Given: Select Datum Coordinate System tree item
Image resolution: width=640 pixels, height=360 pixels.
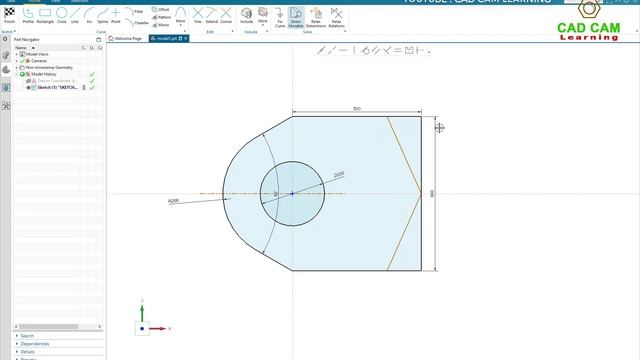Looking at the screenshot, I should coord(57,81).
